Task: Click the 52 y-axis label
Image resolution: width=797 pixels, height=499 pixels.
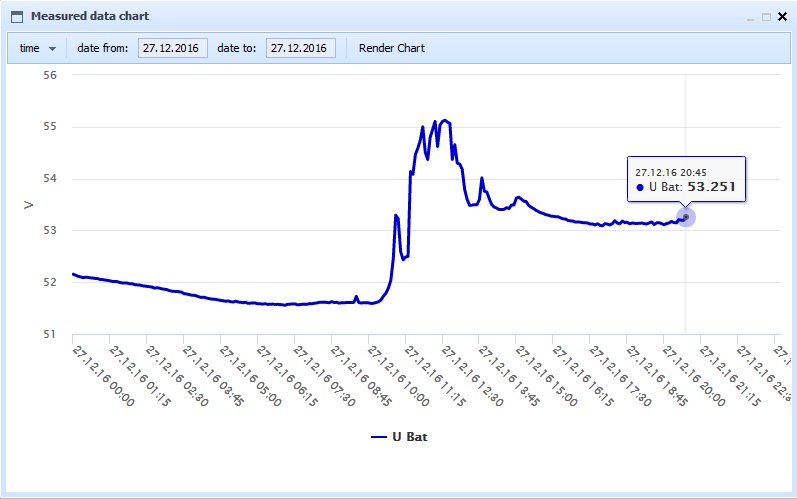Action: click(x=50, y=282)
